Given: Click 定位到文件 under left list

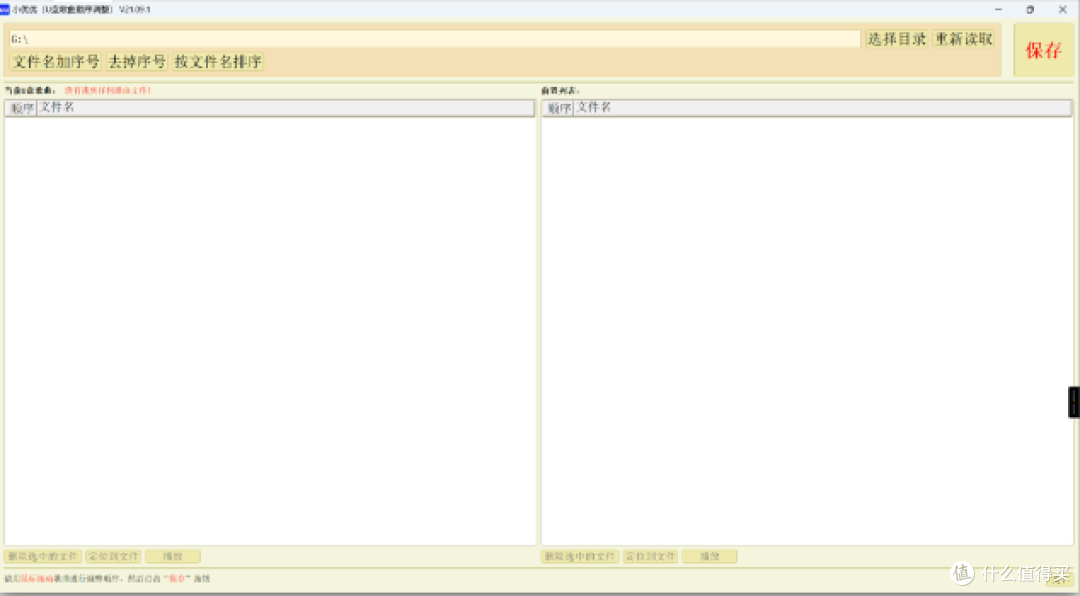Looking at the screenshot, I should 114,556.
